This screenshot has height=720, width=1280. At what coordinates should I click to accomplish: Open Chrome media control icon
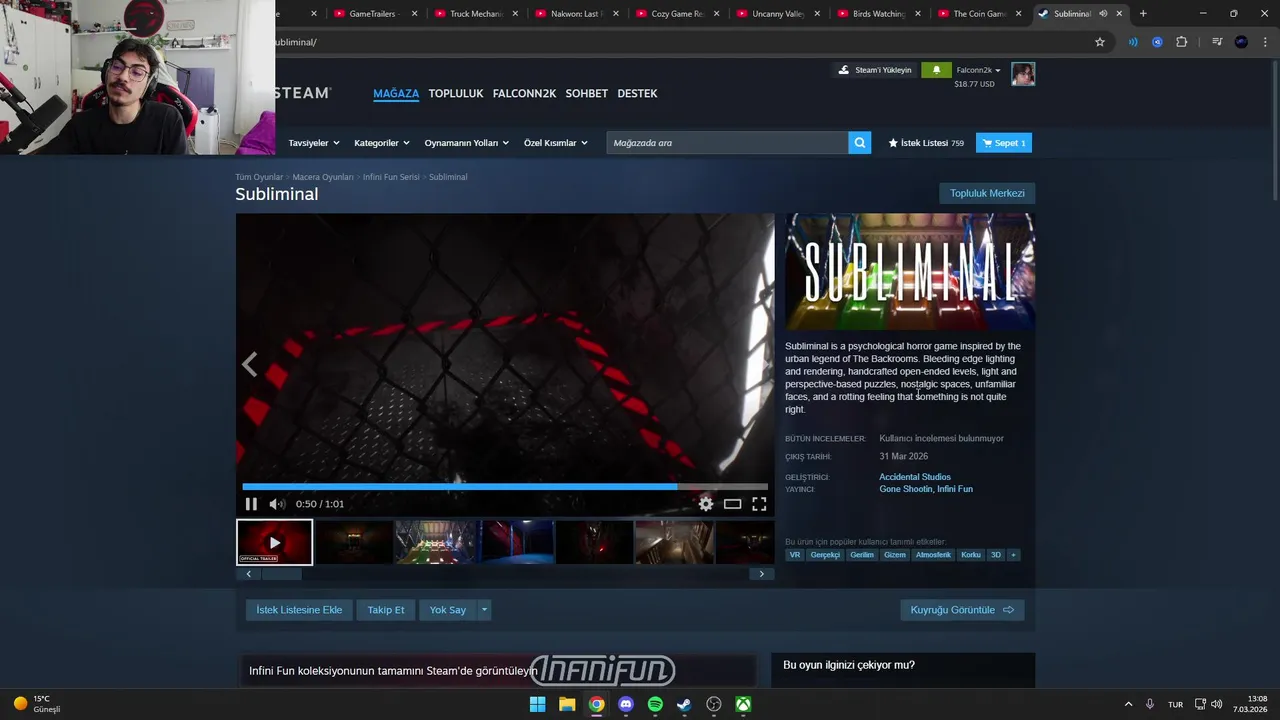coord(1217,42)
